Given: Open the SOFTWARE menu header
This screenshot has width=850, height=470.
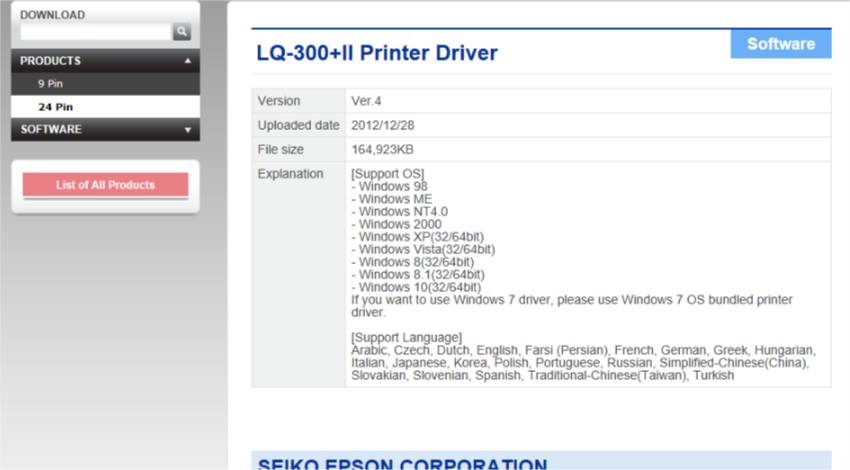Looking at the screenshot, I should [106, 130].
